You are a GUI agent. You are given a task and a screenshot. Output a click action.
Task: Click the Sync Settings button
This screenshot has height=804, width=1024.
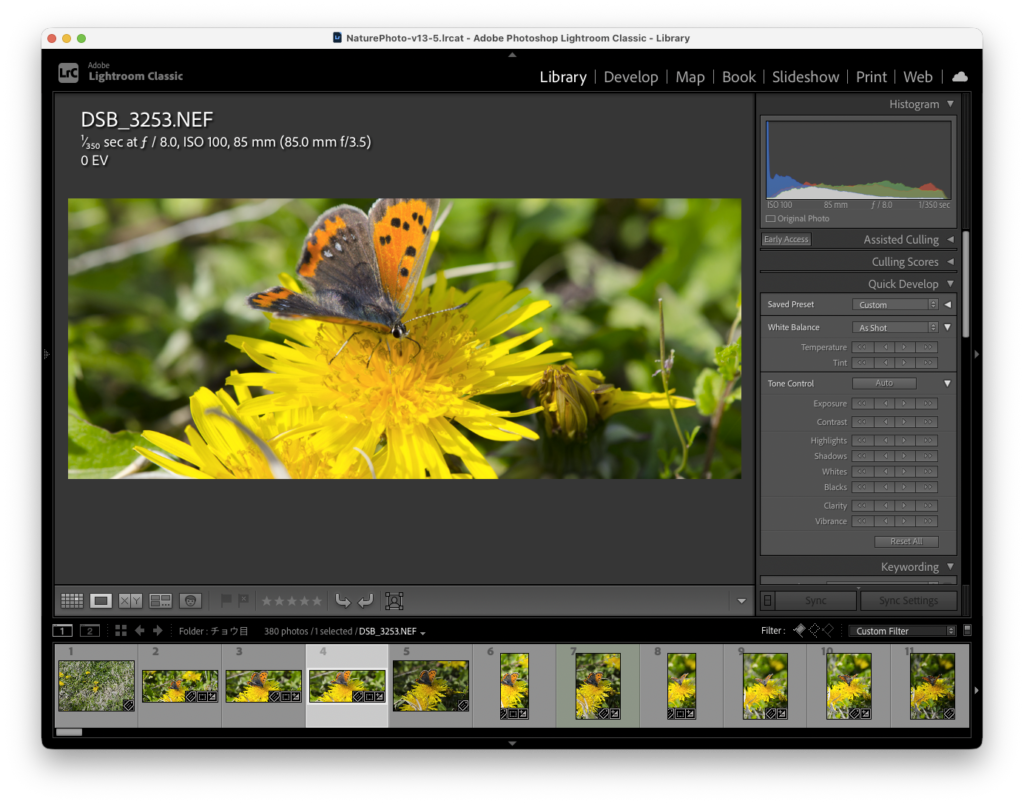tap(908, 600)
